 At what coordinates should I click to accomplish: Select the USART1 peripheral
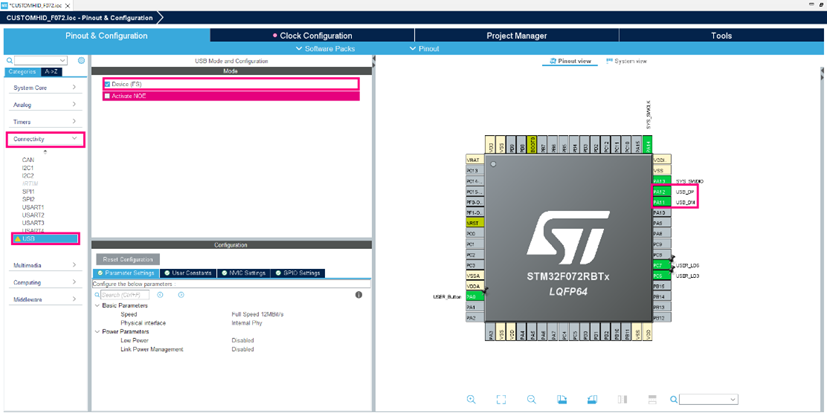coord(33,207)
